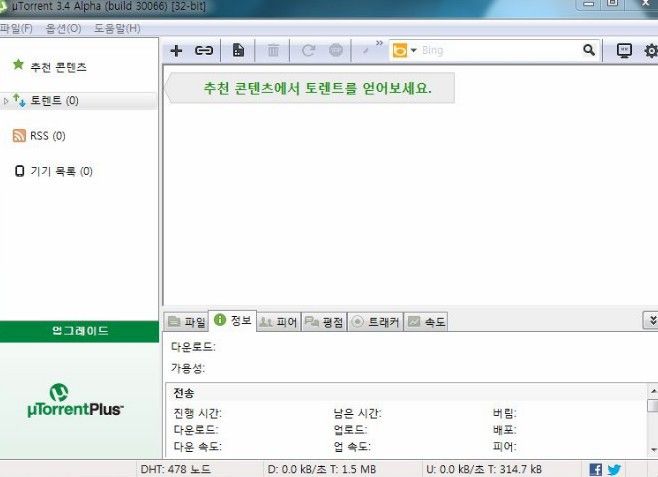Screen dimensions: 658x477
Task: Select 추천 콘텐츠 in sidebar
Action: (58, 67)
